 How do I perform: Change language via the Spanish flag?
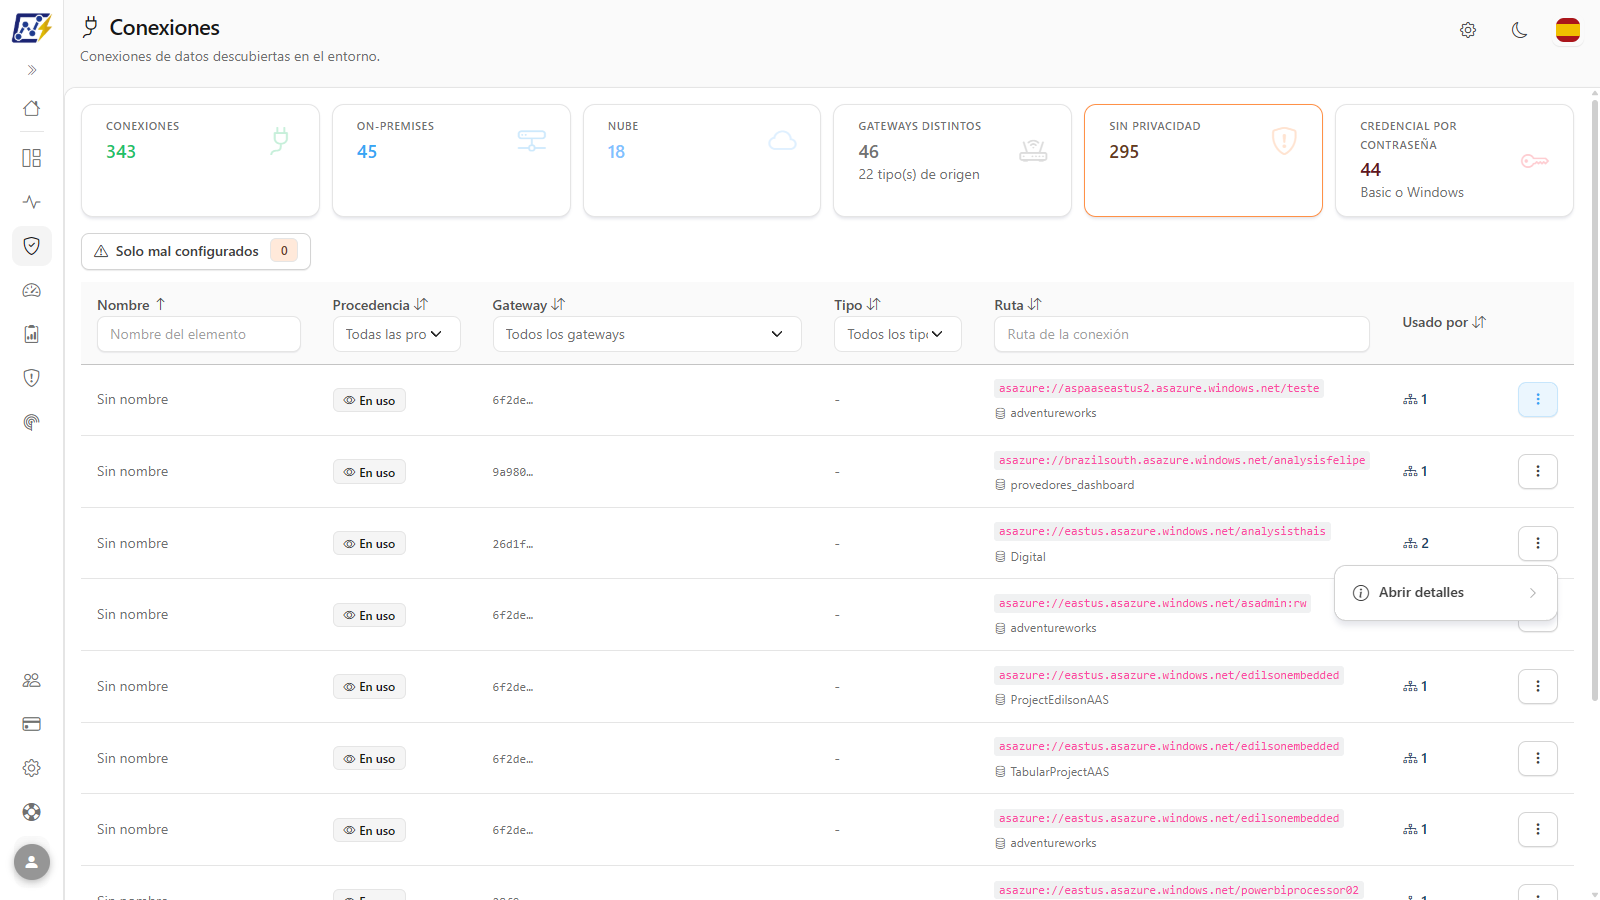coord(1568,30)
